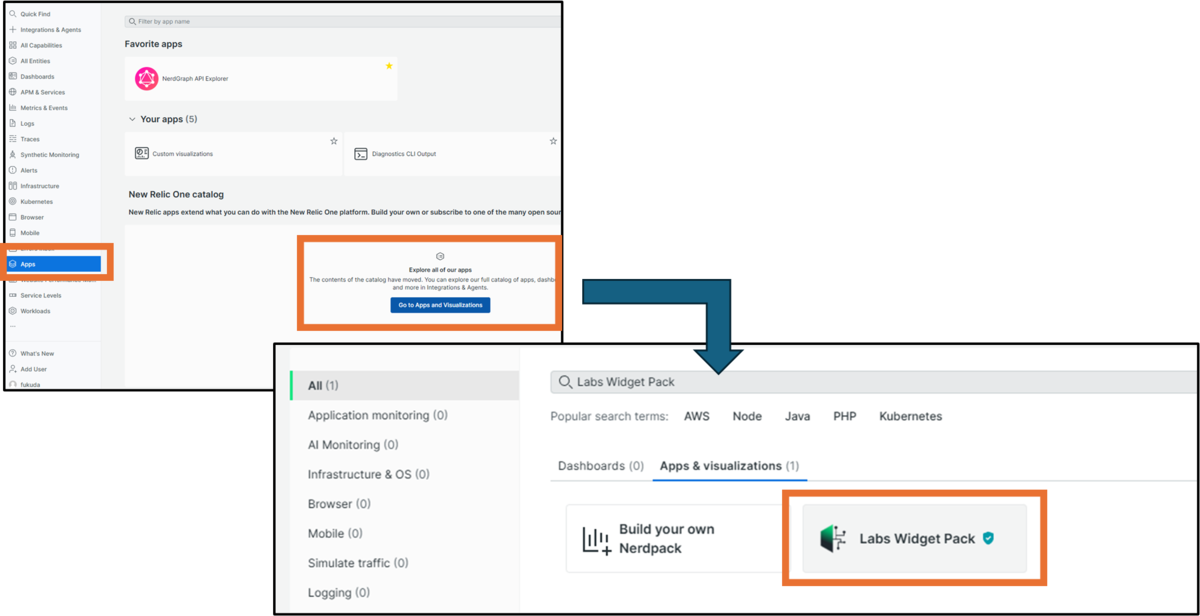Open the Build your own Nerdpack card
The image size is (1200, 616).
click(673, 538)
